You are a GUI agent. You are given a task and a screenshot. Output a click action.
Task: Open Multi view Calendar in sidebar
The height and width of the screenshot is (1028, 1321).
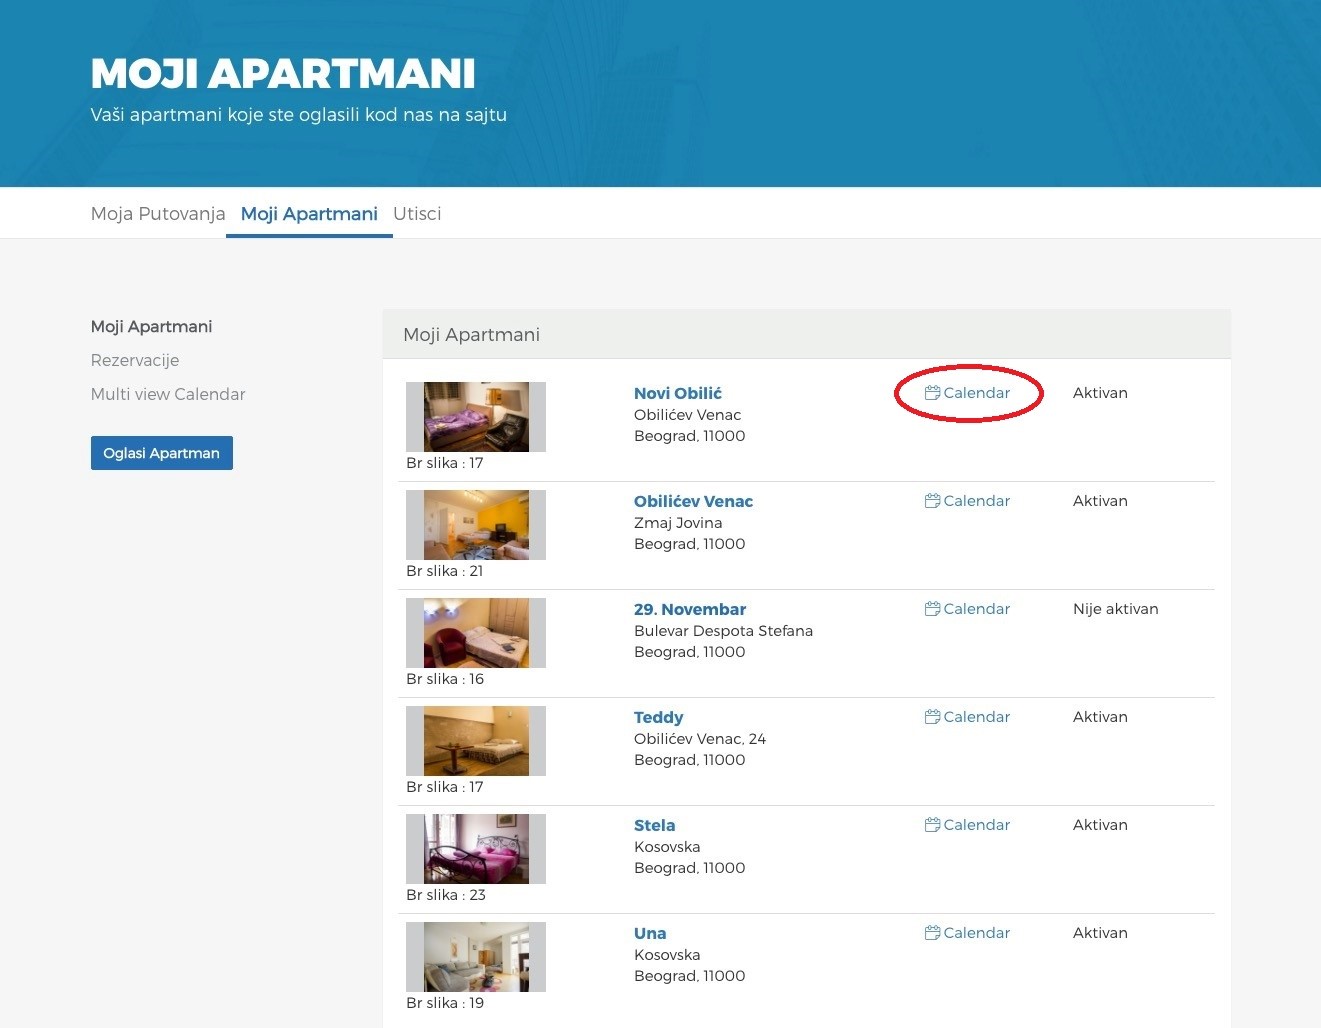pos(168,394)
